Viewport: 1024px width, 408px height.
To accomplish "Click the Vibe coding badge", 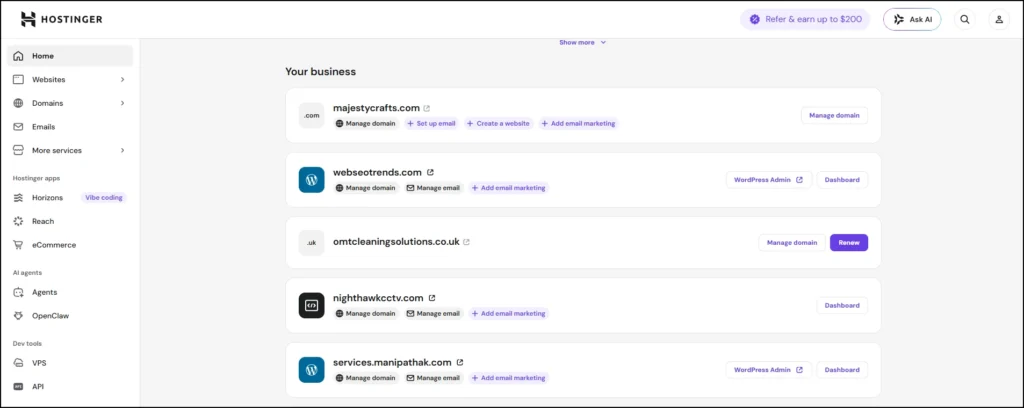I will [104, 197].
